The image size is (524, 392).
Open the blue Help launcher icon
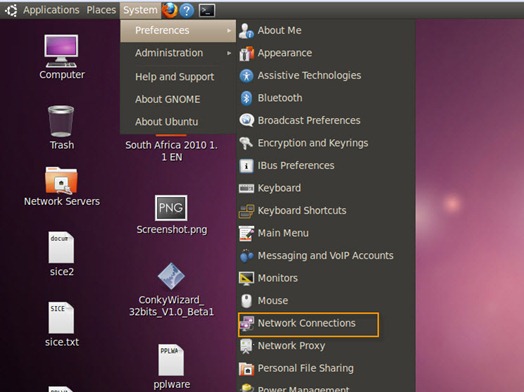click(186, 11)
